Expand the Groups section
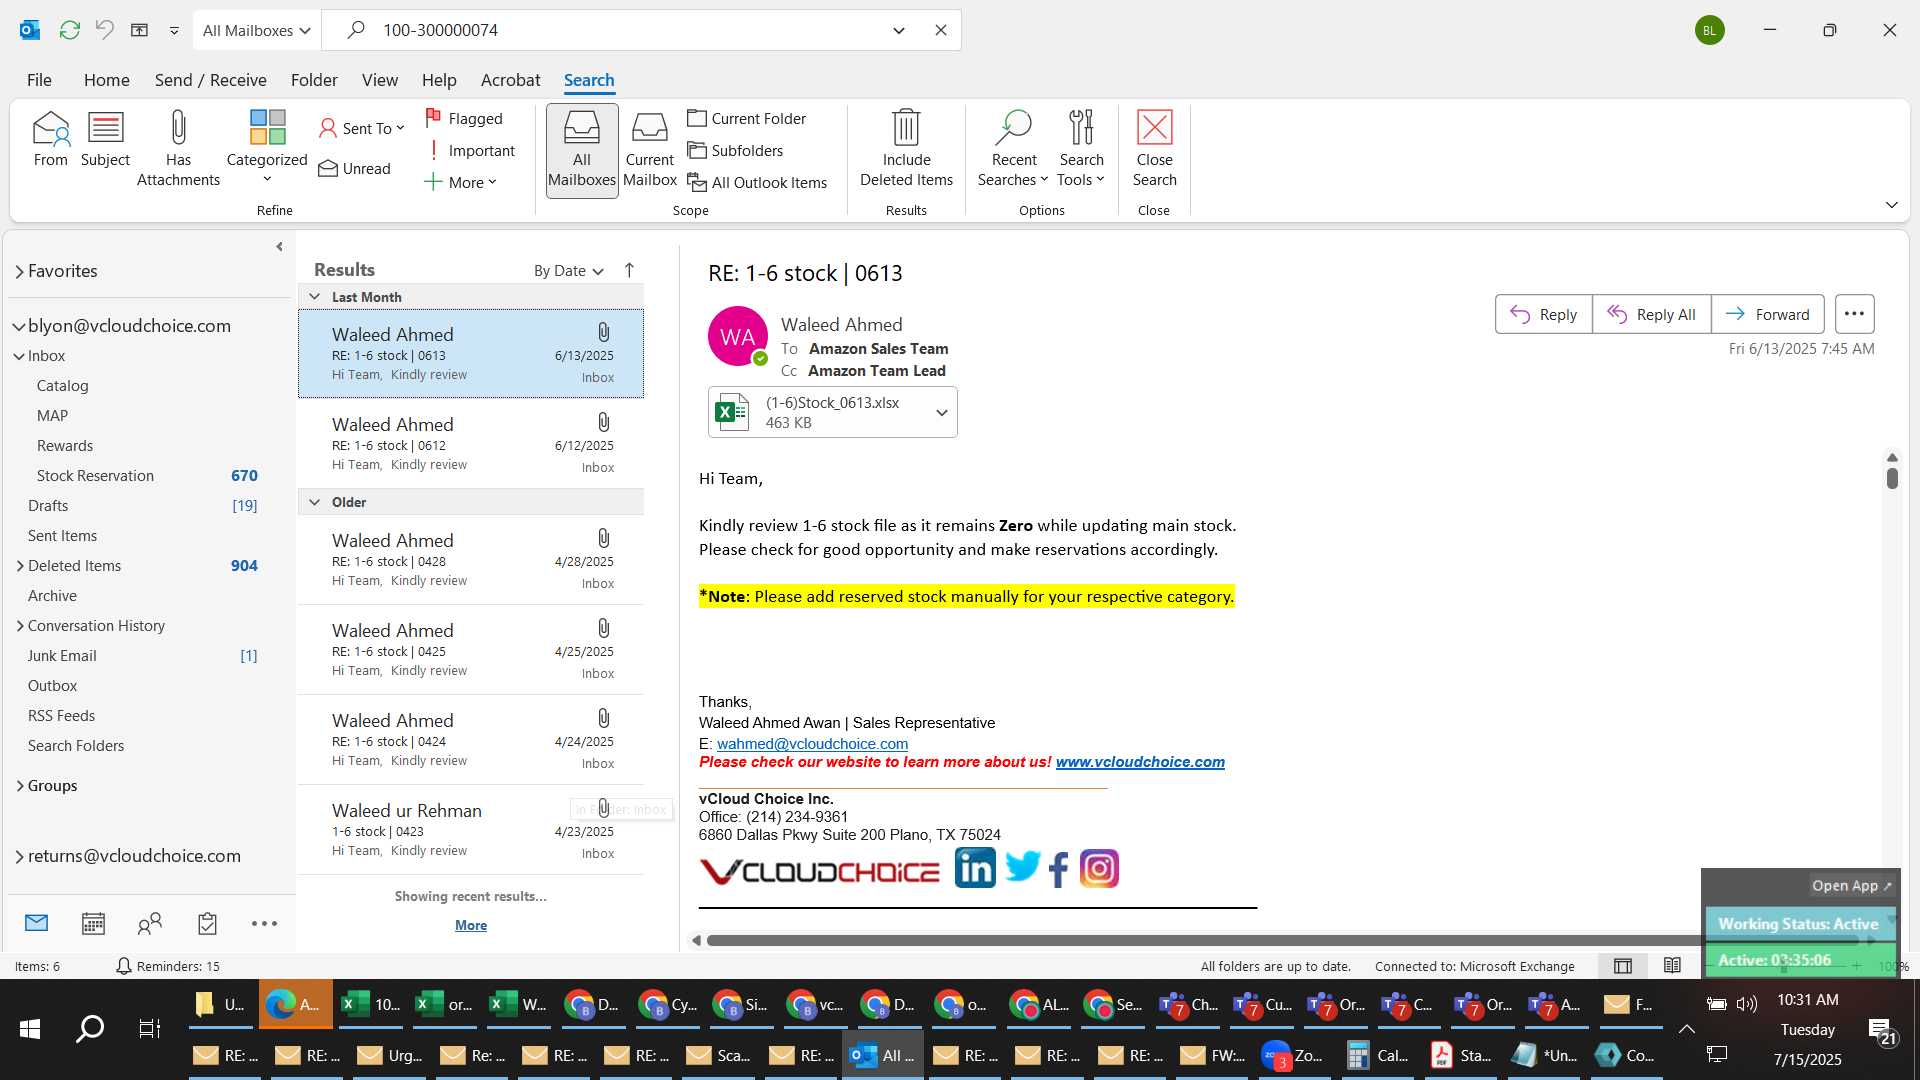The width and height of the screenshot is (1920, 1080). (20, 786)
